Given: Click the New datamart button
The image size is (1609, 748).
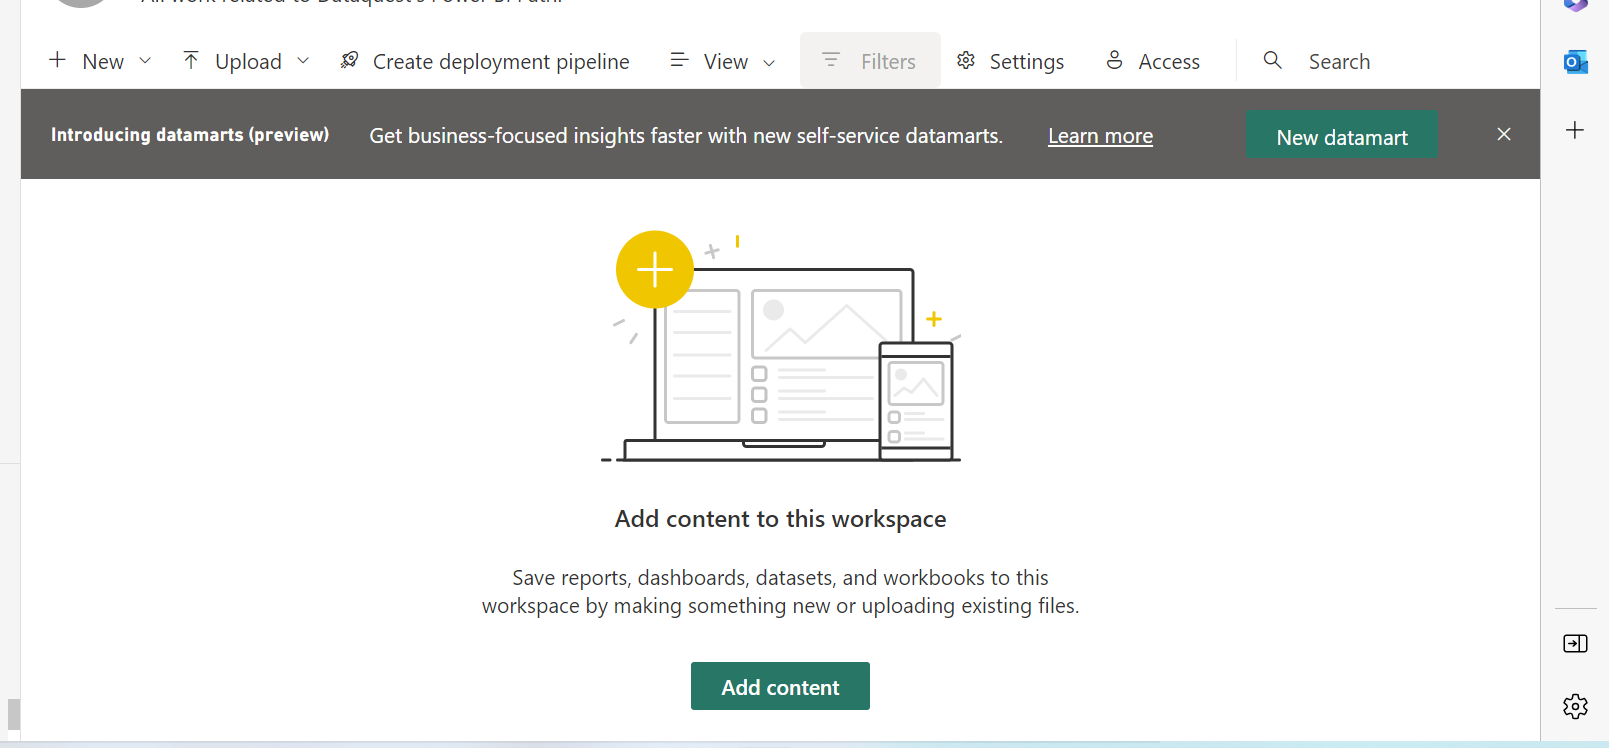Looking at the screenshot, I should point(1342,134).
